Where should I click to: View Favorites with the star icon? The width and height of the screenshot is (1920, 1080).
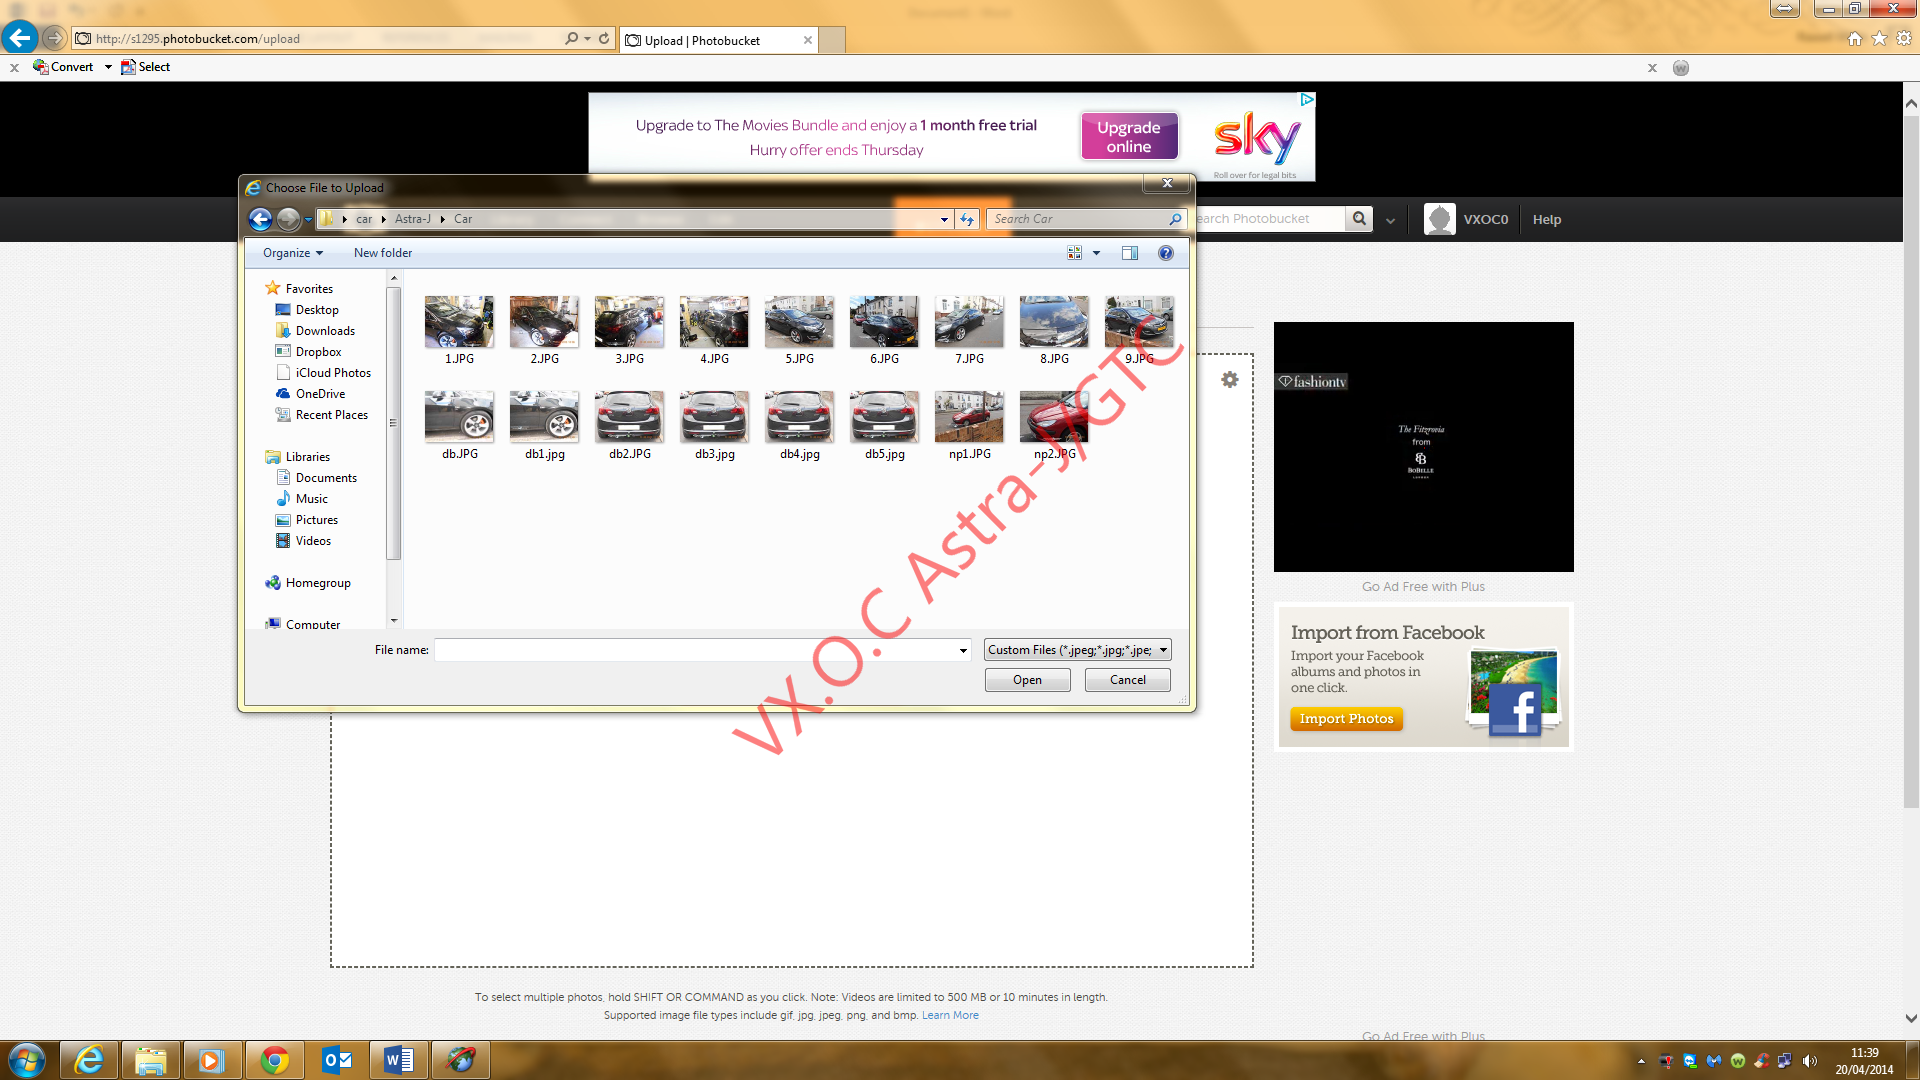coord(1876,38)
